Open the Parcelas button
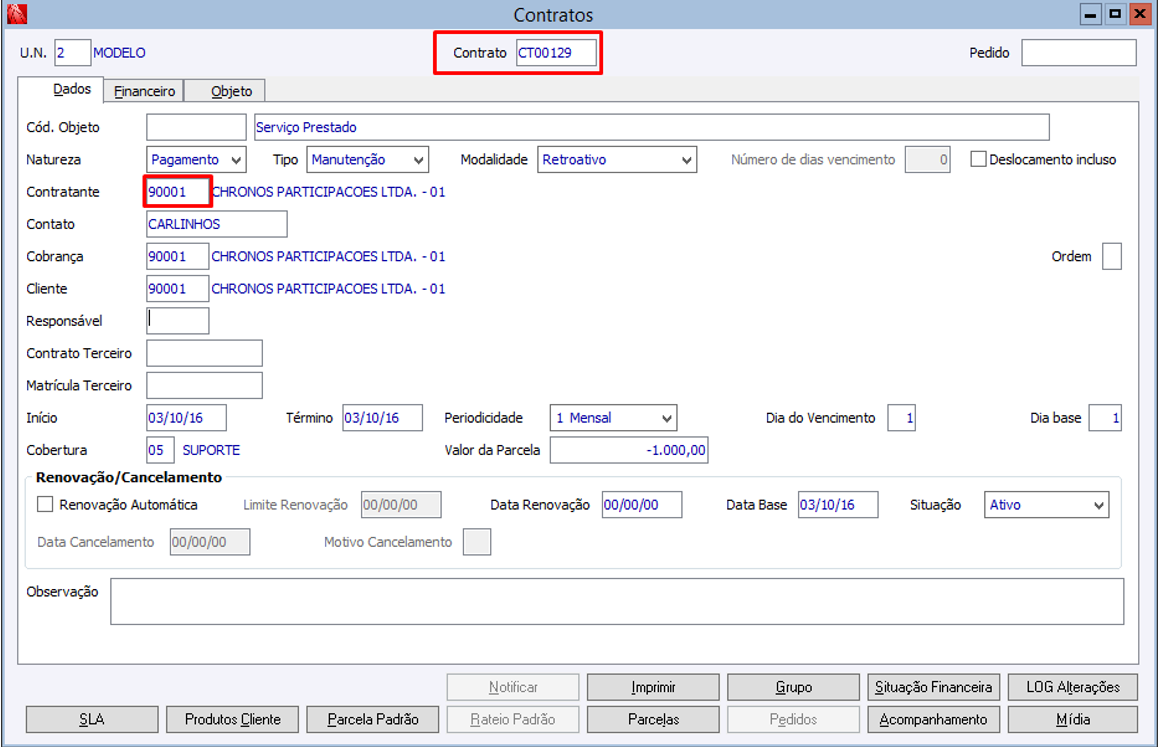 pyautogui.click(x=653, y=719)
